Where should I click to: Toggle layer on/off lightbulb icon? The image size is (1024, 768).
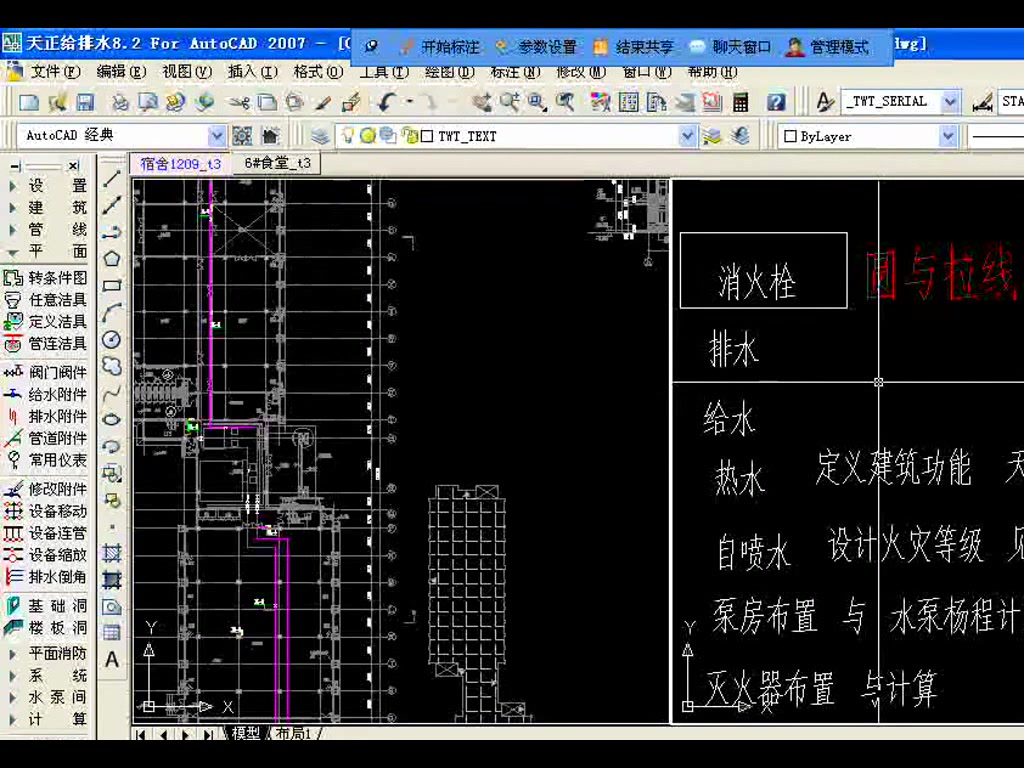pyautogui.click(x=348, y=135)
